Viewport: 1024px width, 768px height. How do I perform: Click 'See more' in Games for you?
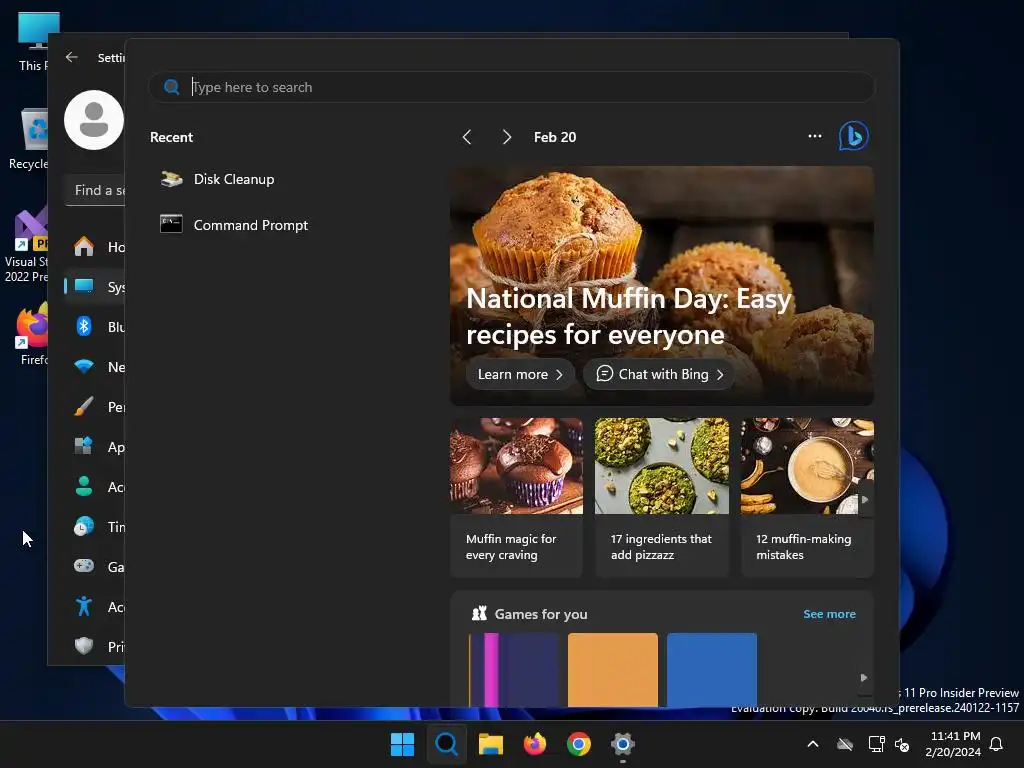coord(829,614)
